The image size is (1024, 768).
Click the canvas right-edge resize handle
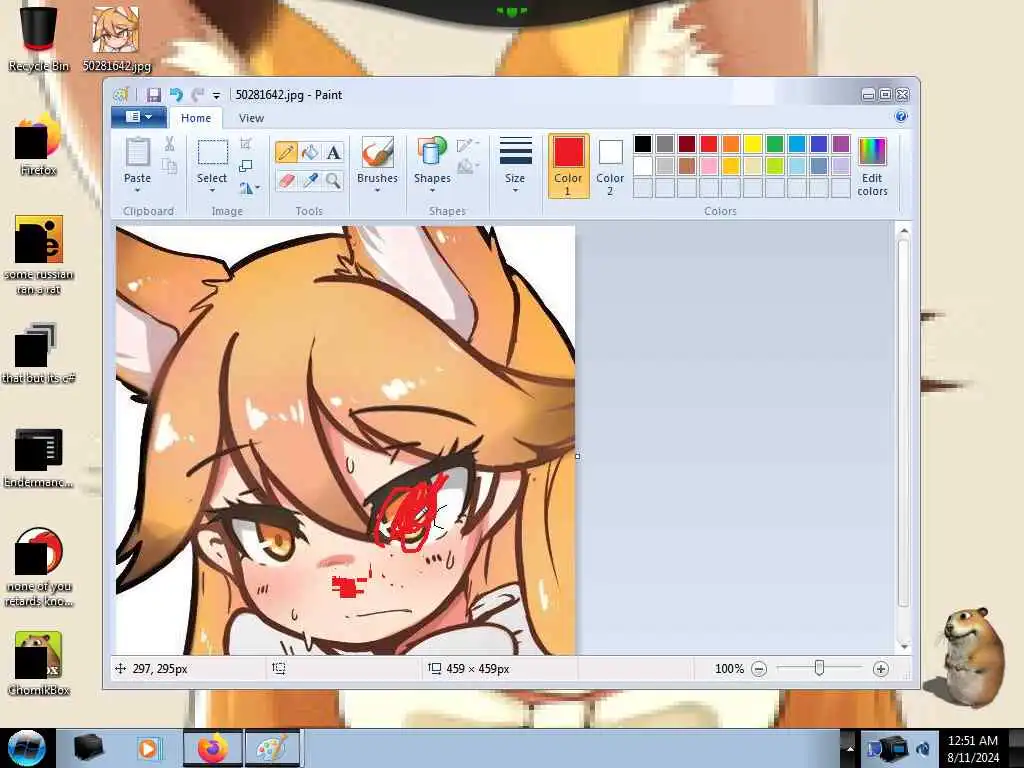pyautogui.click(x=577, y=456)
